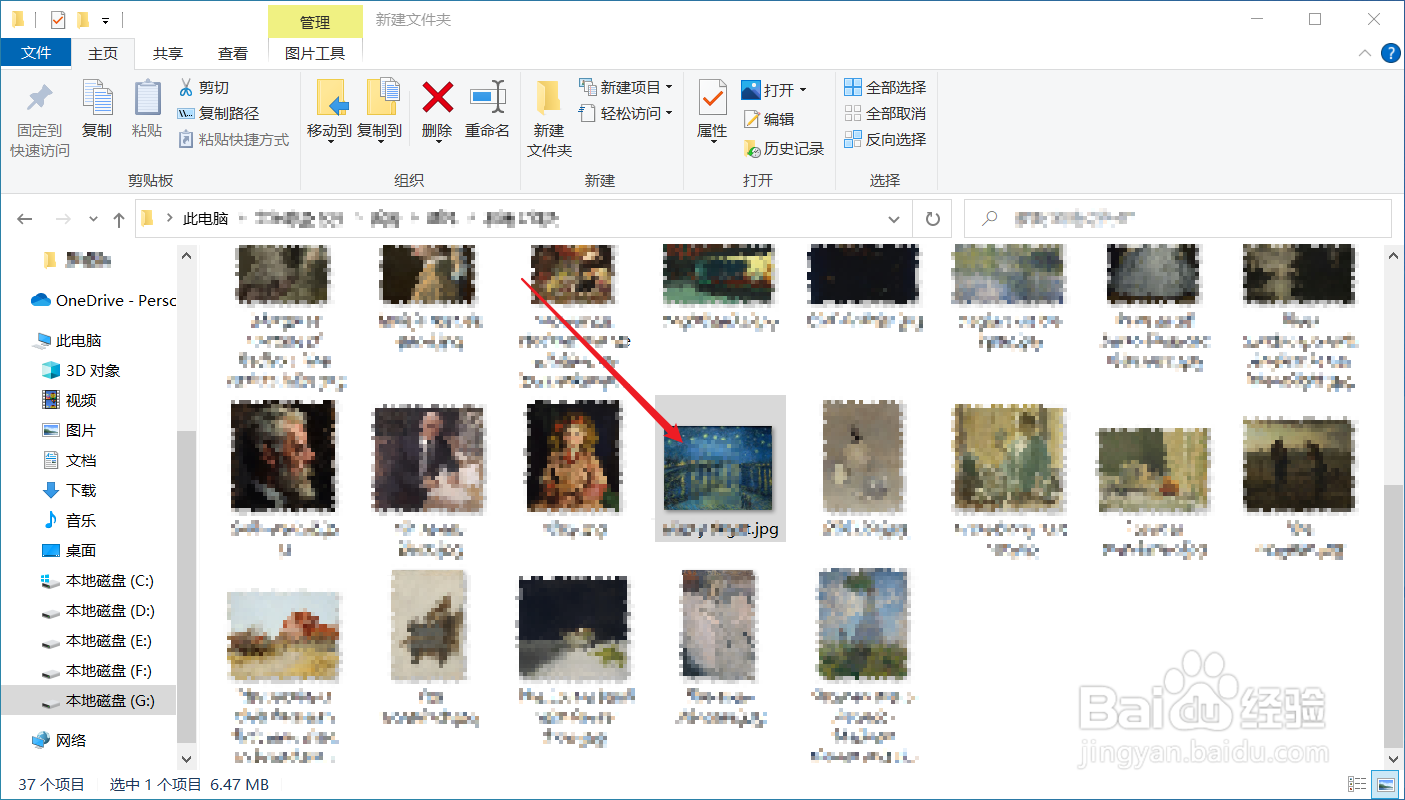Select the starry night painting thumbnail
The height and width of the screenshot is (800, 1405).
click(719, 467)
